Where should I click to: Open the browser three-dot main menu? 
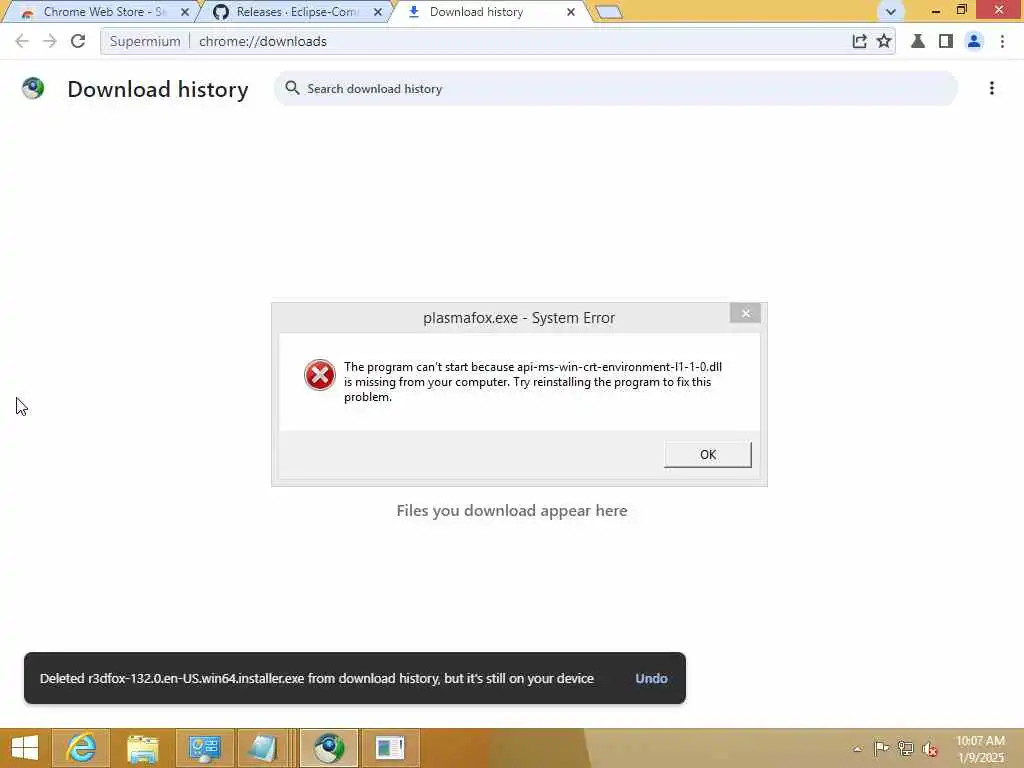click(1002, 41)
